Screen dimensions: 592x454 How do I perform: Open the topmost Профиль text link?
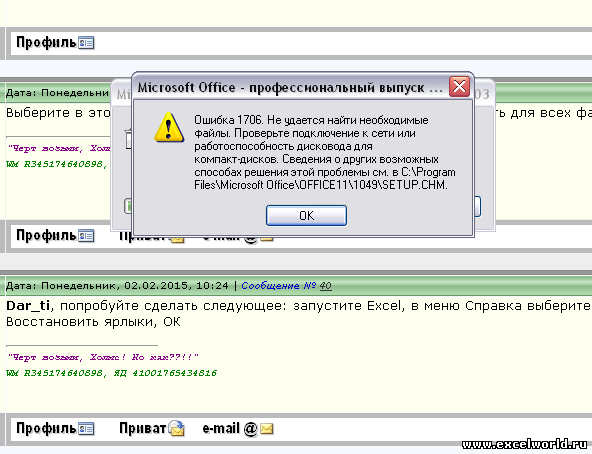click(46, 42)
